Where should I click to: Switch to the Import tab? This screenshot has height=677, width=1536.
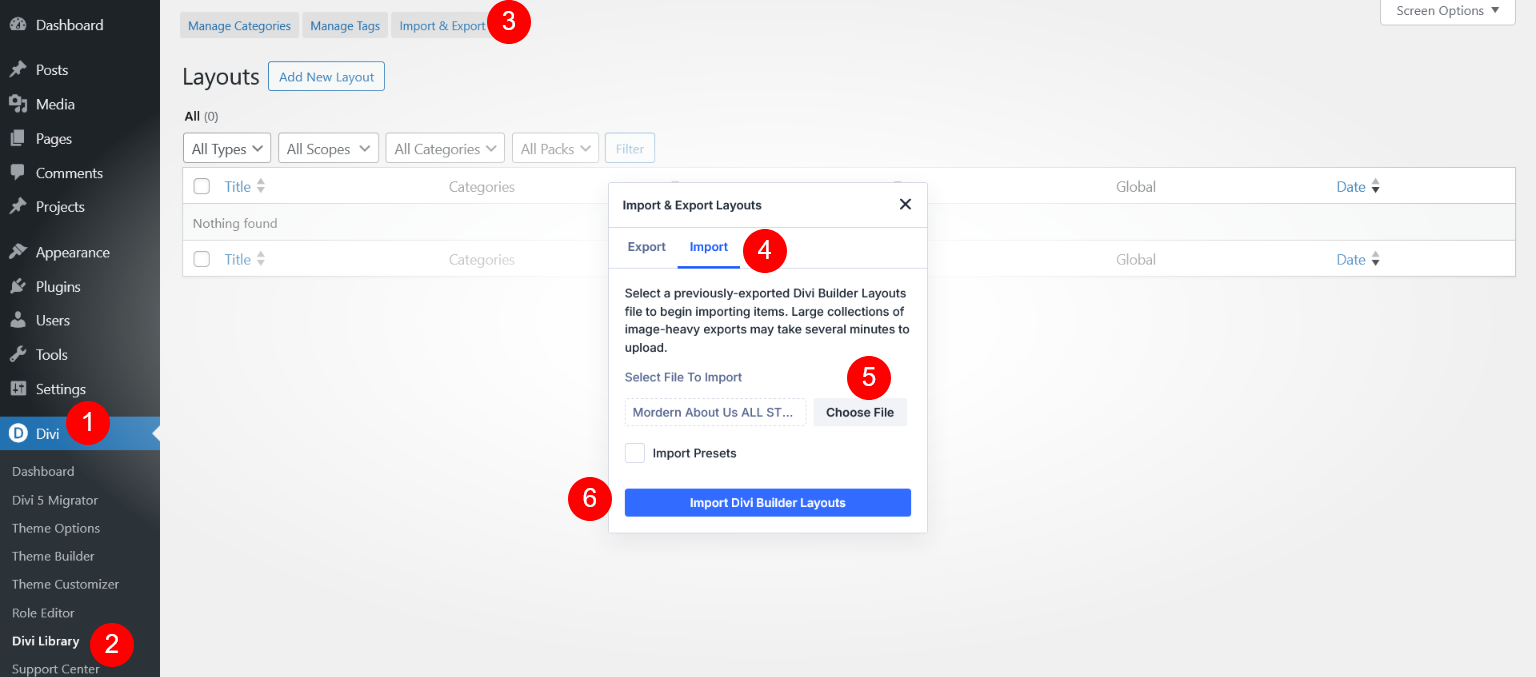click(x=709, y=247)
